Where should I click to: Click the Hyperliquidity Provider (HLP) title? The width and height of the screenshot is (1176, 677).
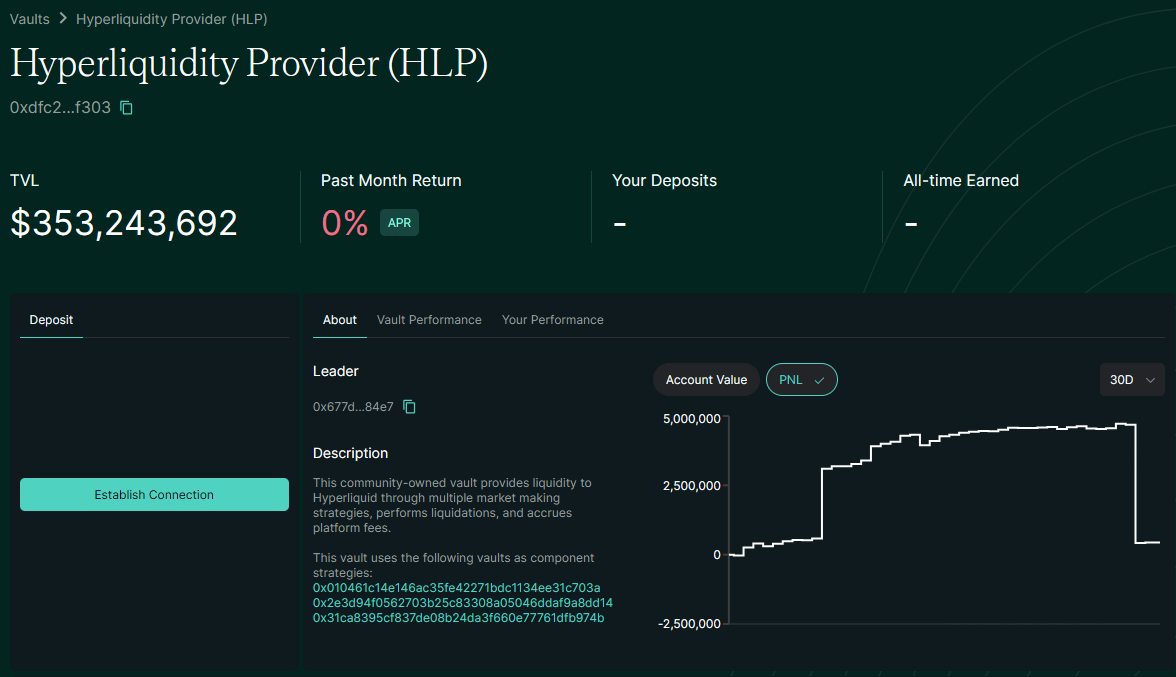[x=249, y=63]
